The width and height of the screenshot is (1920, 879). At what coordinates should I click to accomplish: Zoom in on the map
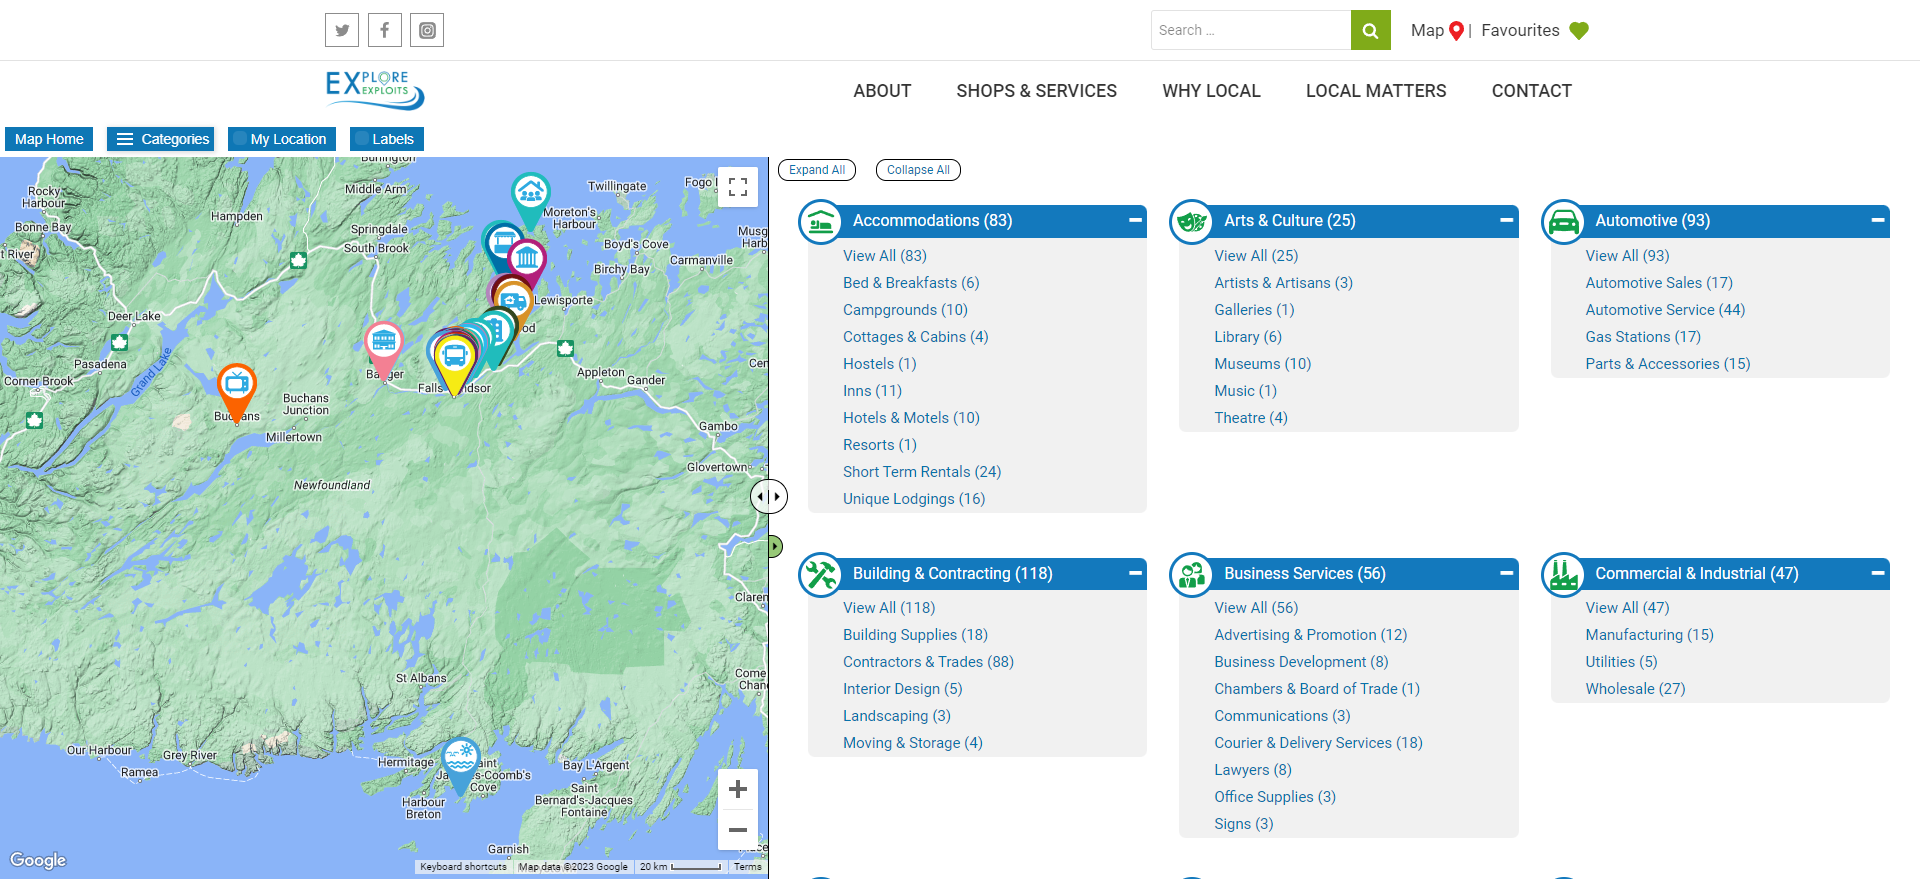click(738, 789)
